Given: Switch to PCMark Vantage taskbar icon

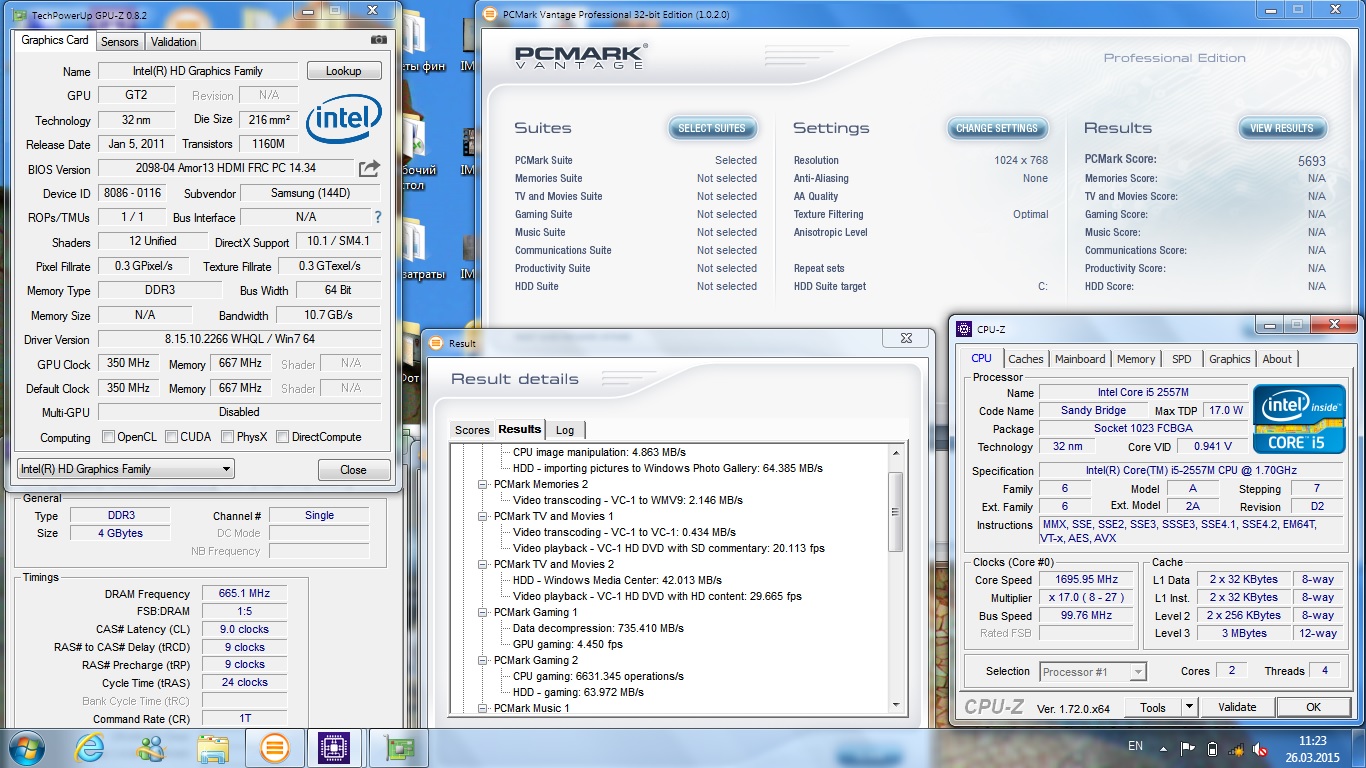Looking at the screenshot, I should [274, 748].
